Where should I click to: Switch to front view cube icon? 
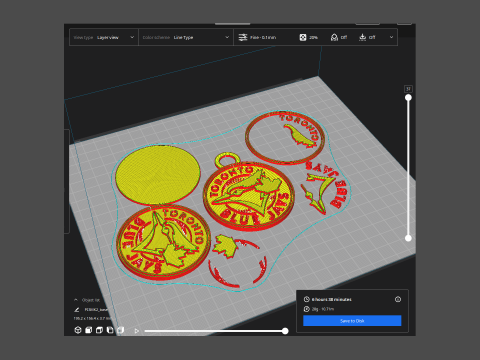tap(88, 330)
